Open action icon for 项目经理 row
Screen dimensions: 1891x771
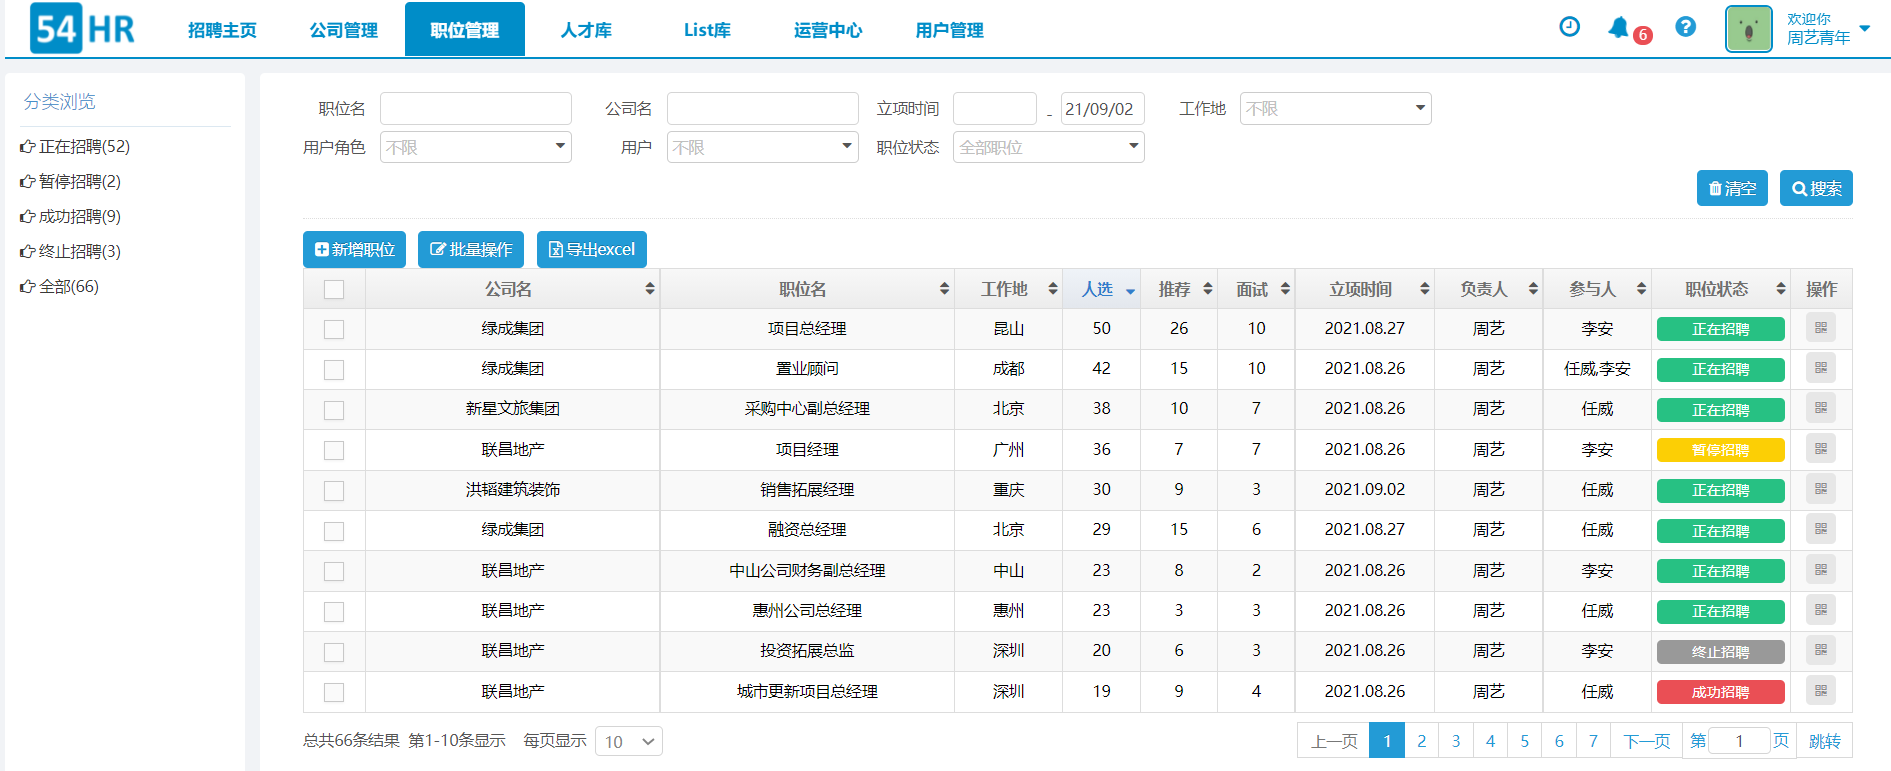pos(1821,449)
